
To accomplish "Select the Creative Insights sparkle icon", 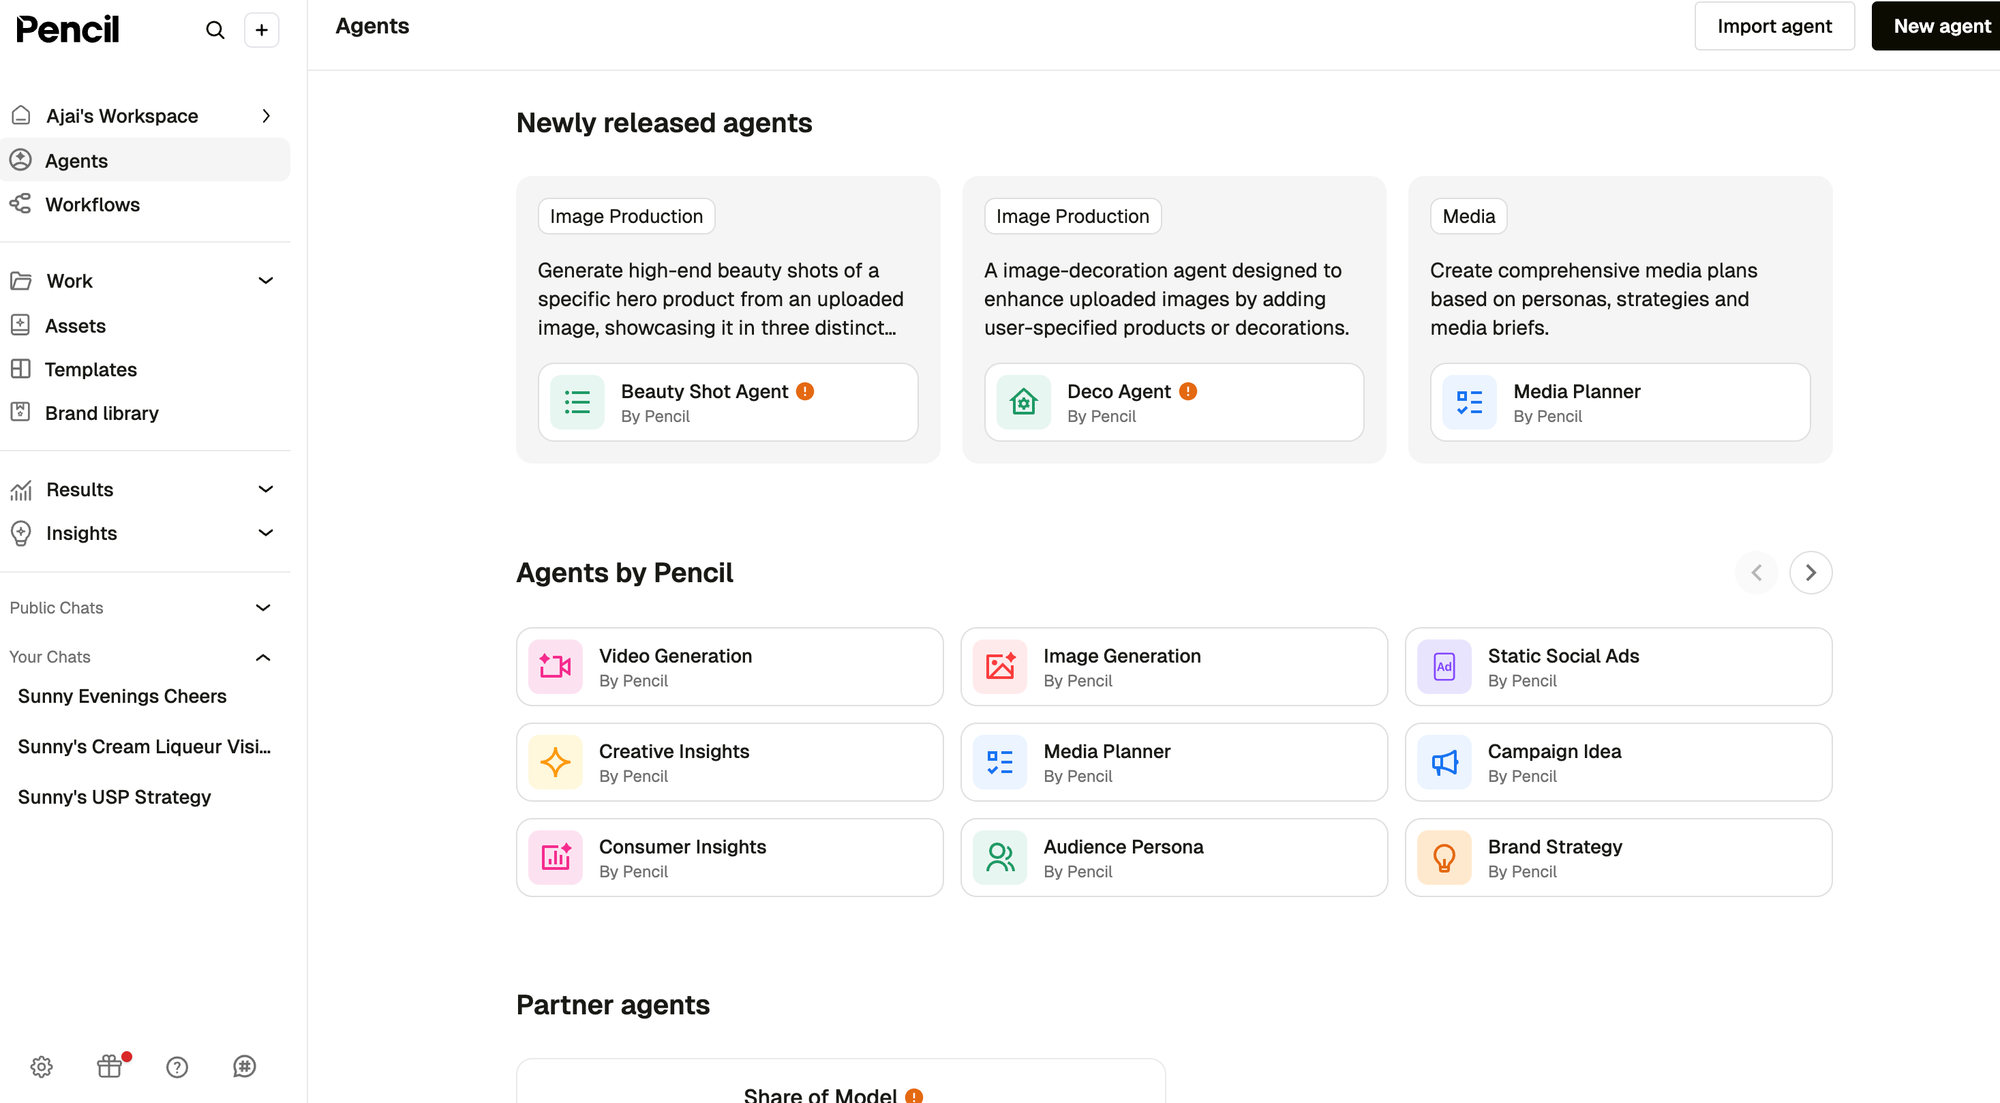I will 555,761.
